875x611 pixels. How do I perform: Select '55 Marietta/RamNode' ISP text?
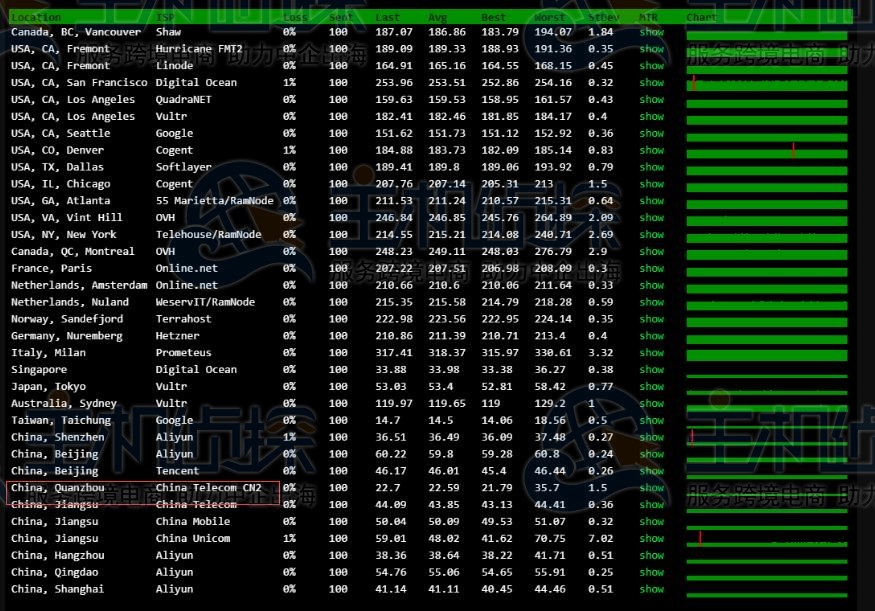214,200
